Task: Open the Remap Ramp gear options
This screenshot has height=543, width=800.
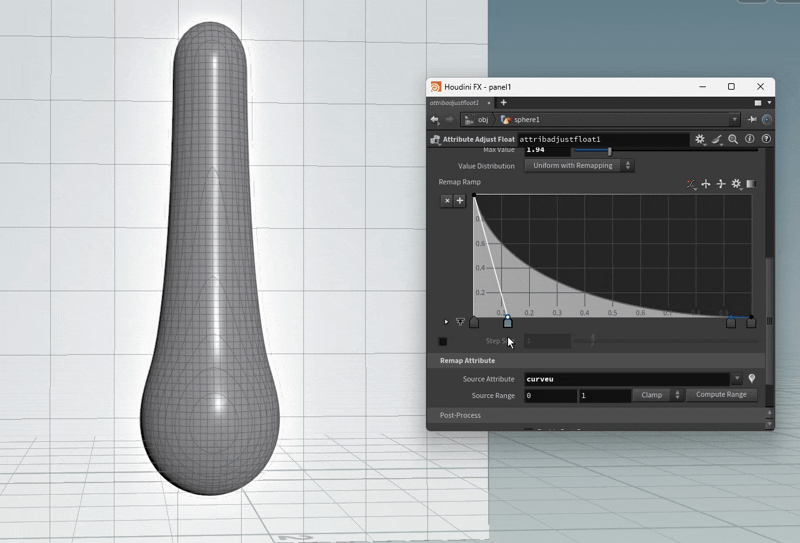Action: 736,184
